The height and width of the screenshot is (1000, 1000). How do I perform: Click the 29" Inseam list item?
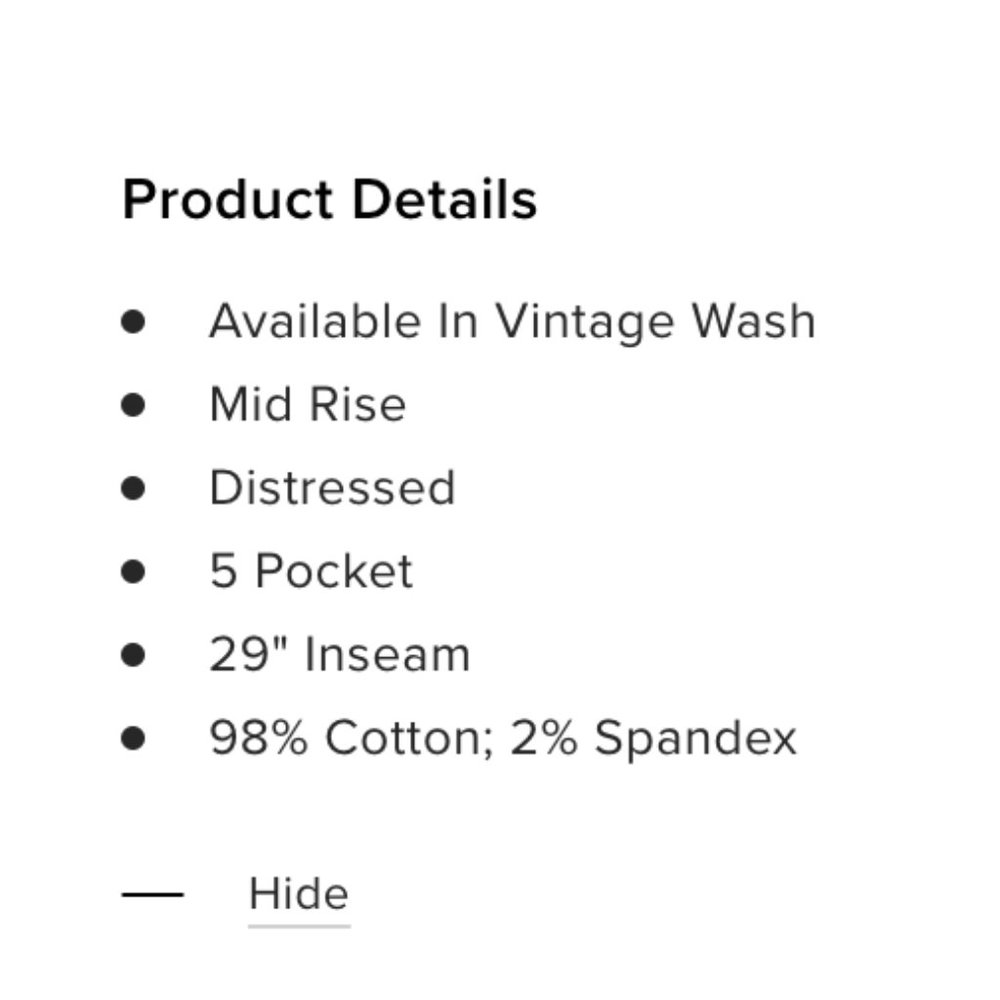(x=339, y=655)
